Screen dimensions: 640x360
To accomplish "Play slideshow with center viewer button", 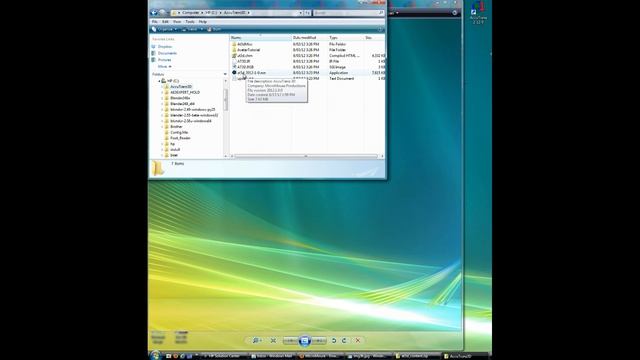I will pyautogui.click(x=304, y=340).
